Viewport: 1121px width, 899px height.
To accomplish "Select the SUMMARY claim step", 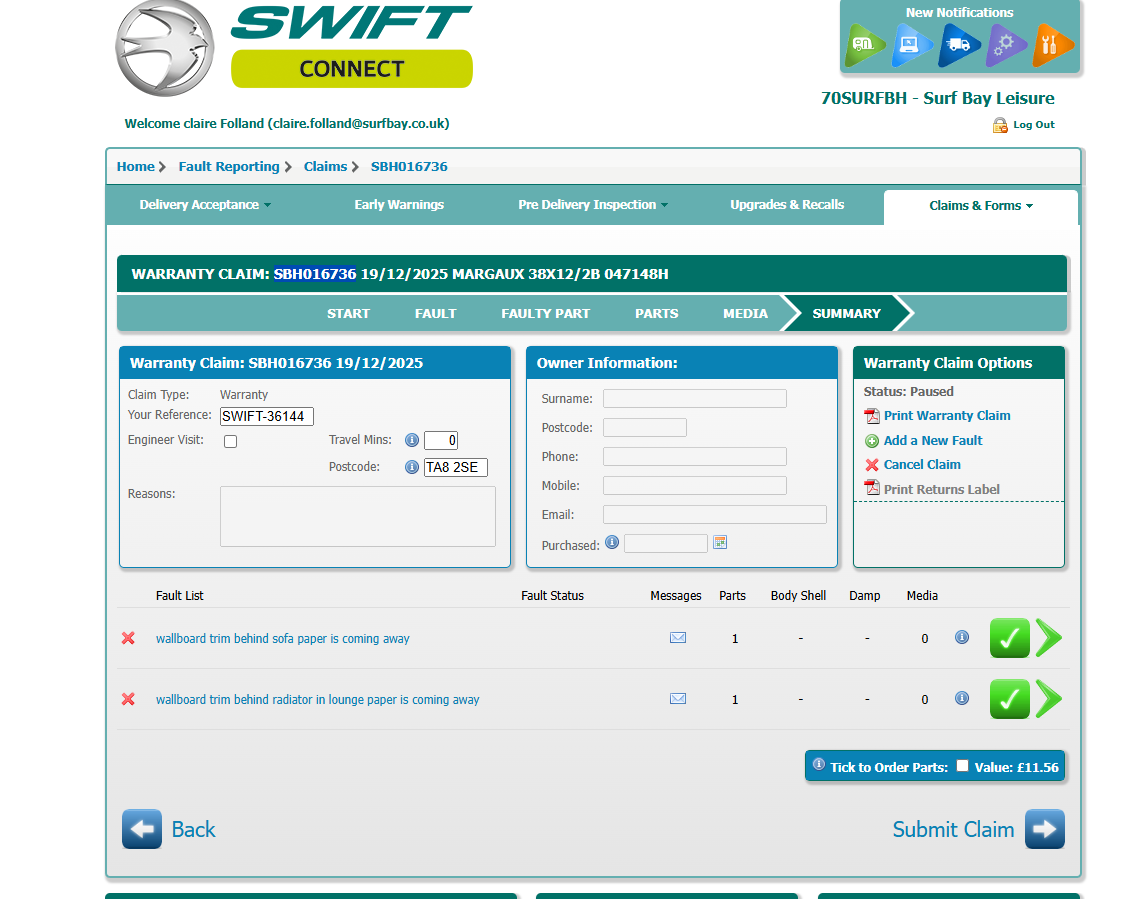I will [x=846, y=313].
